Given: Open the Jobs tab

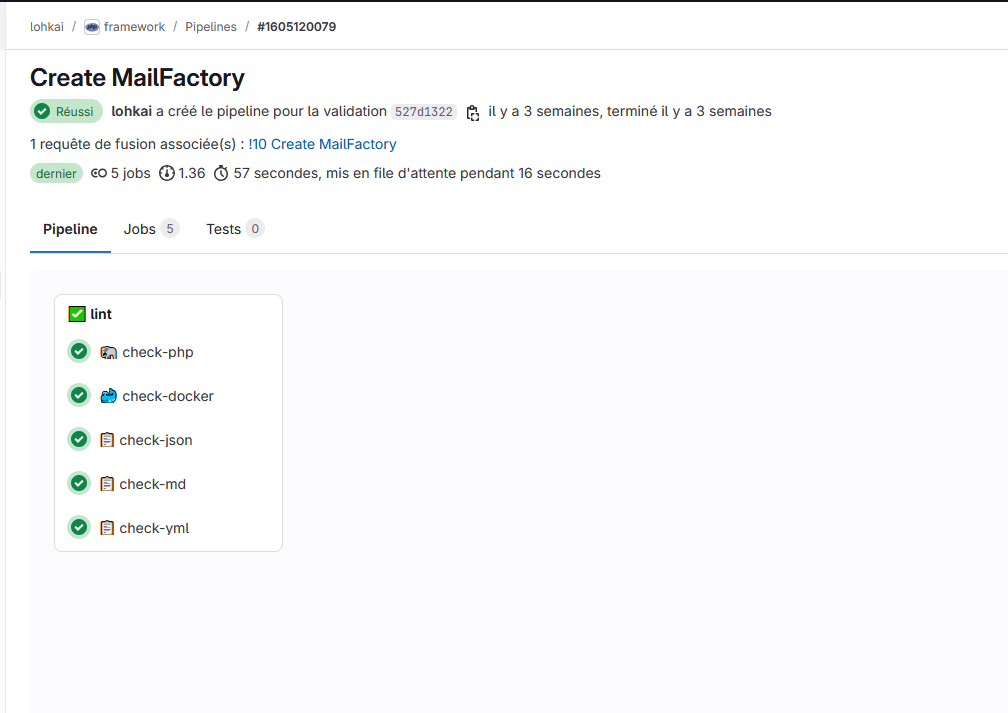Looking at the screenshot, I should pos(151,229).
